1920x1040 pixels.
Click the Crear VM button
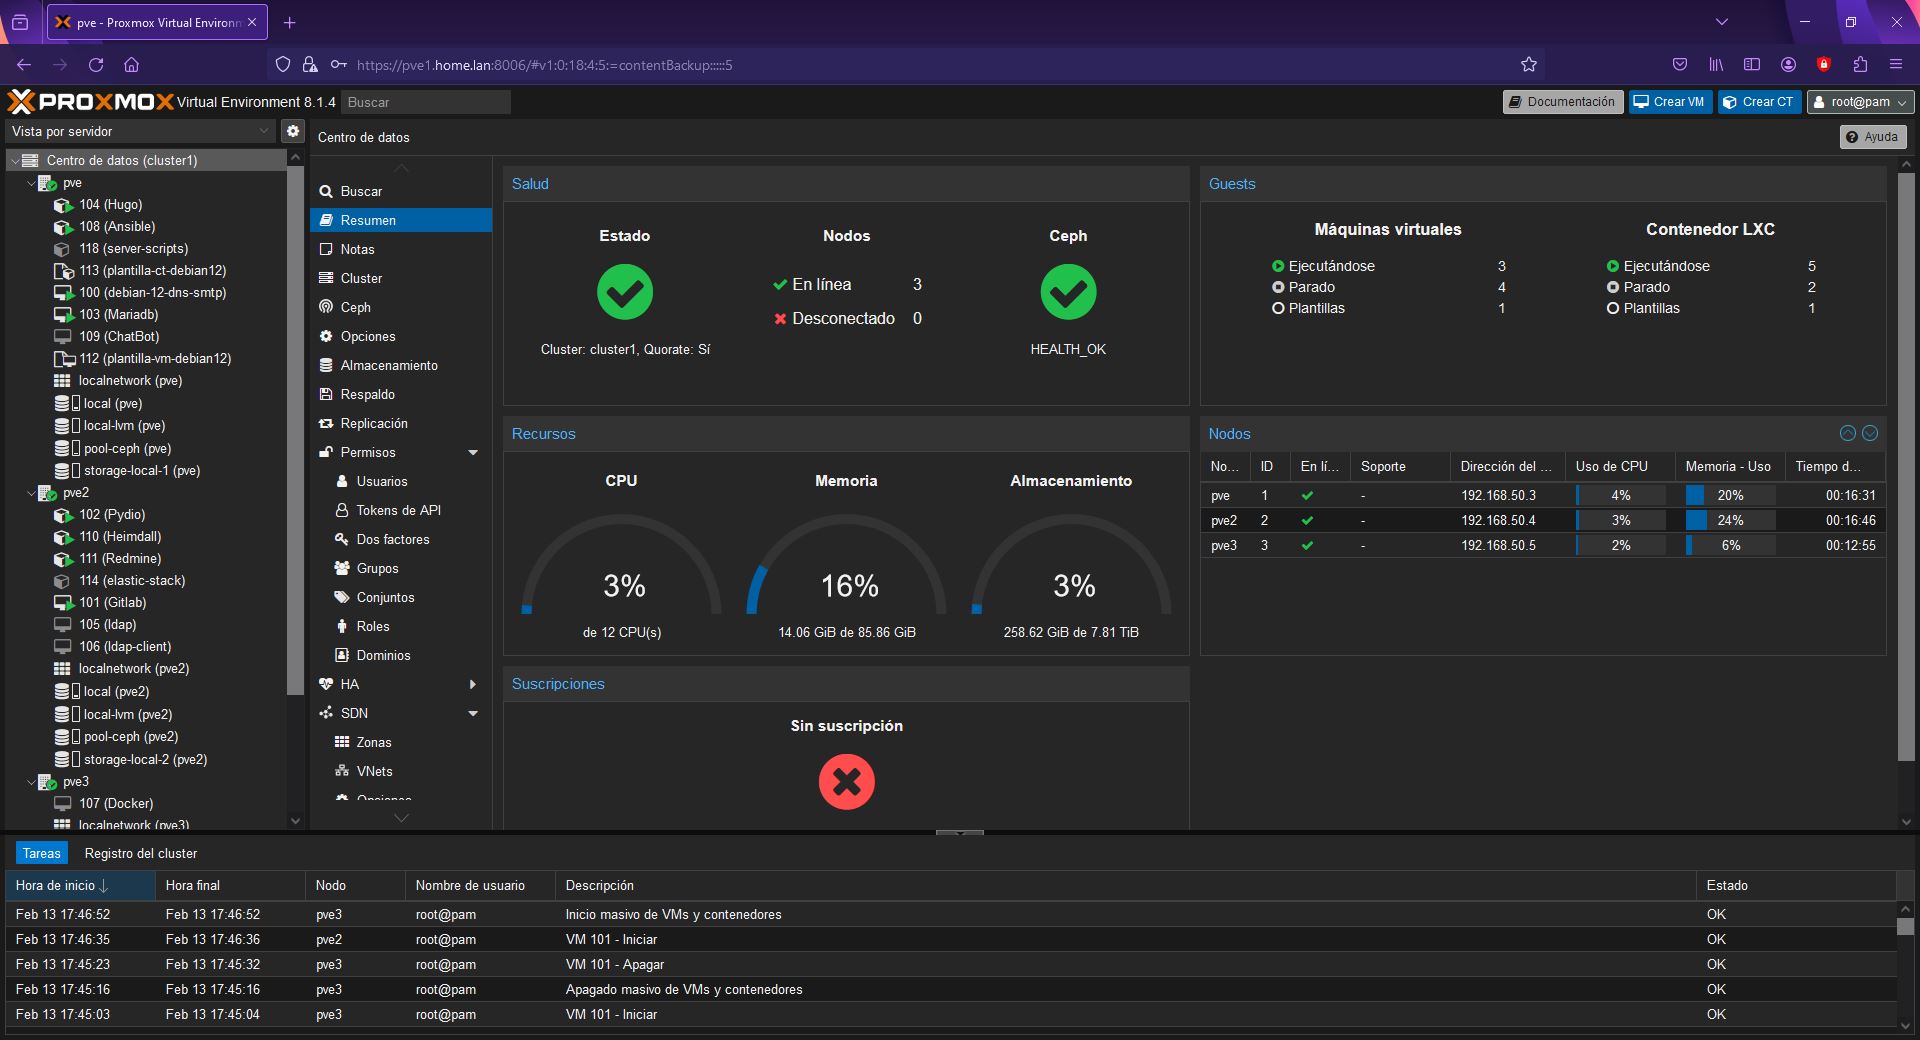[x=1670, y=102]
